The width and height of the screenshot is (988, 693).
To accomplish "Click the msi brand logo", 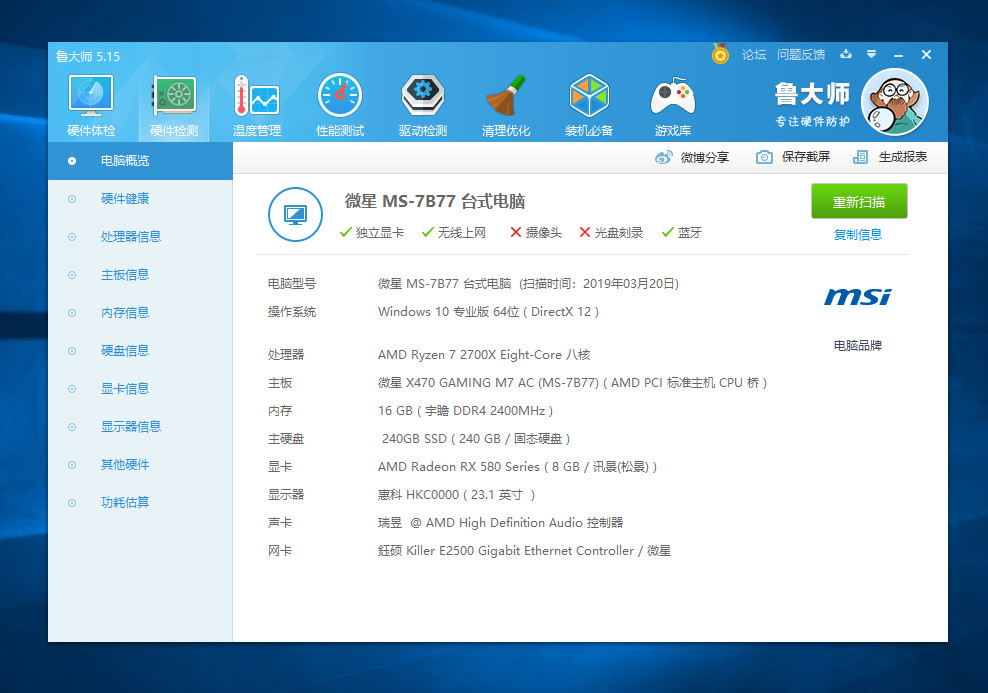I will coord(856,297).
